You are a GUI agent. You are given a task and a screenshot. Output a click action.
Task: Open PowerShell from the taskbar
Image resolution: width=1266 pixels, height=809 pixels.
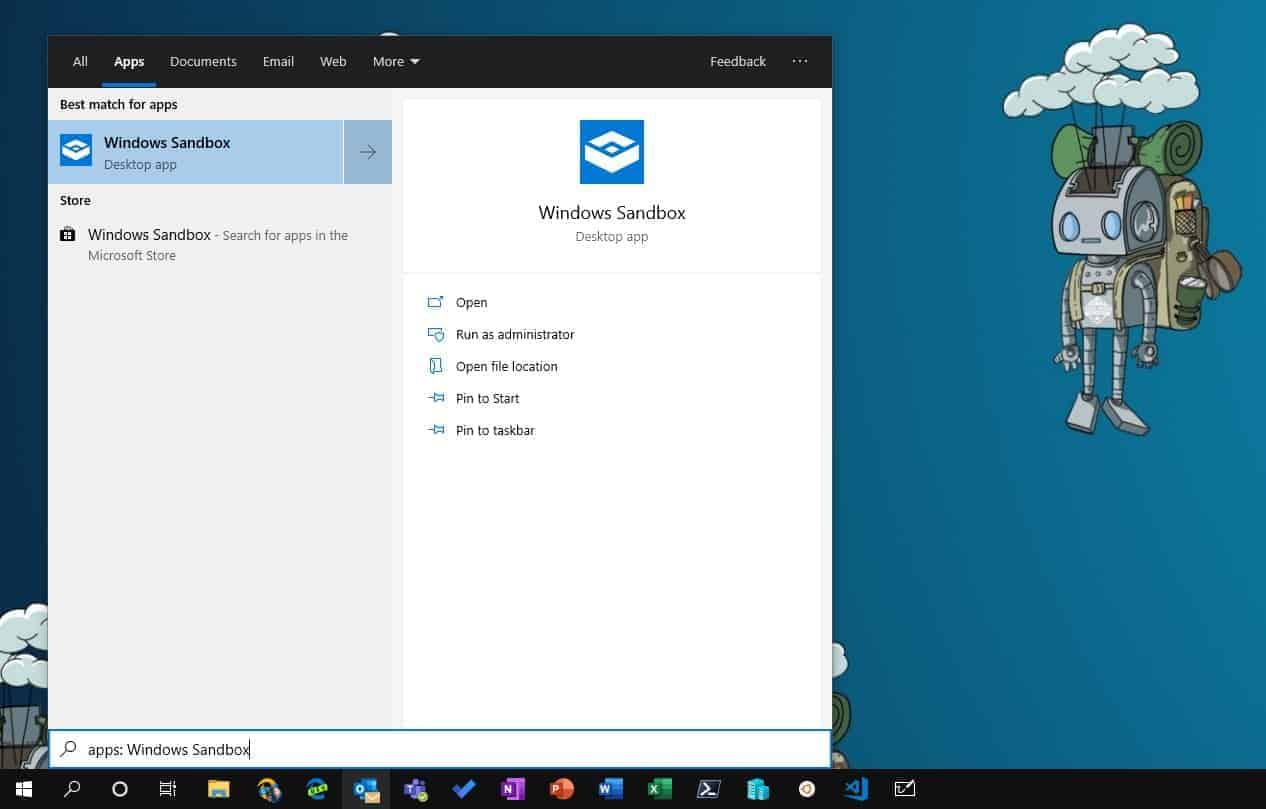click(x=709, y=789)
